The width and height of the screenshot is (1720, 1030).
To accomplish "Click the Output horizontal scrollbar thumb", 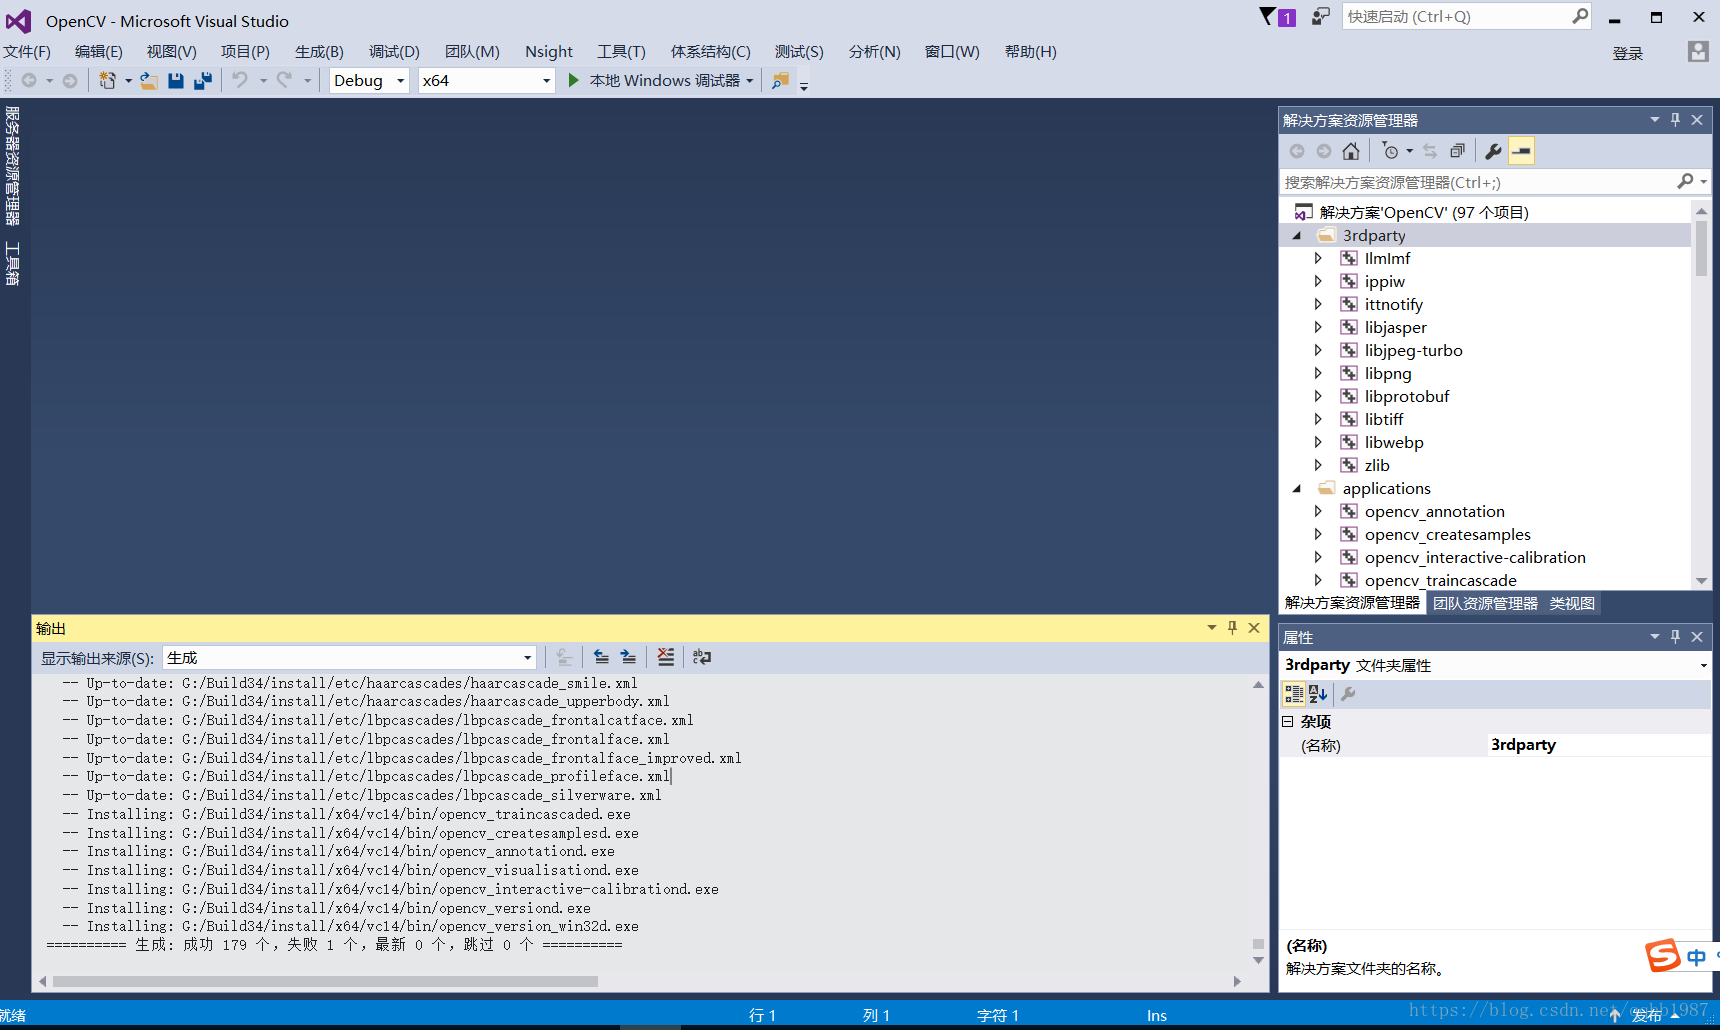I will [325, 981].
